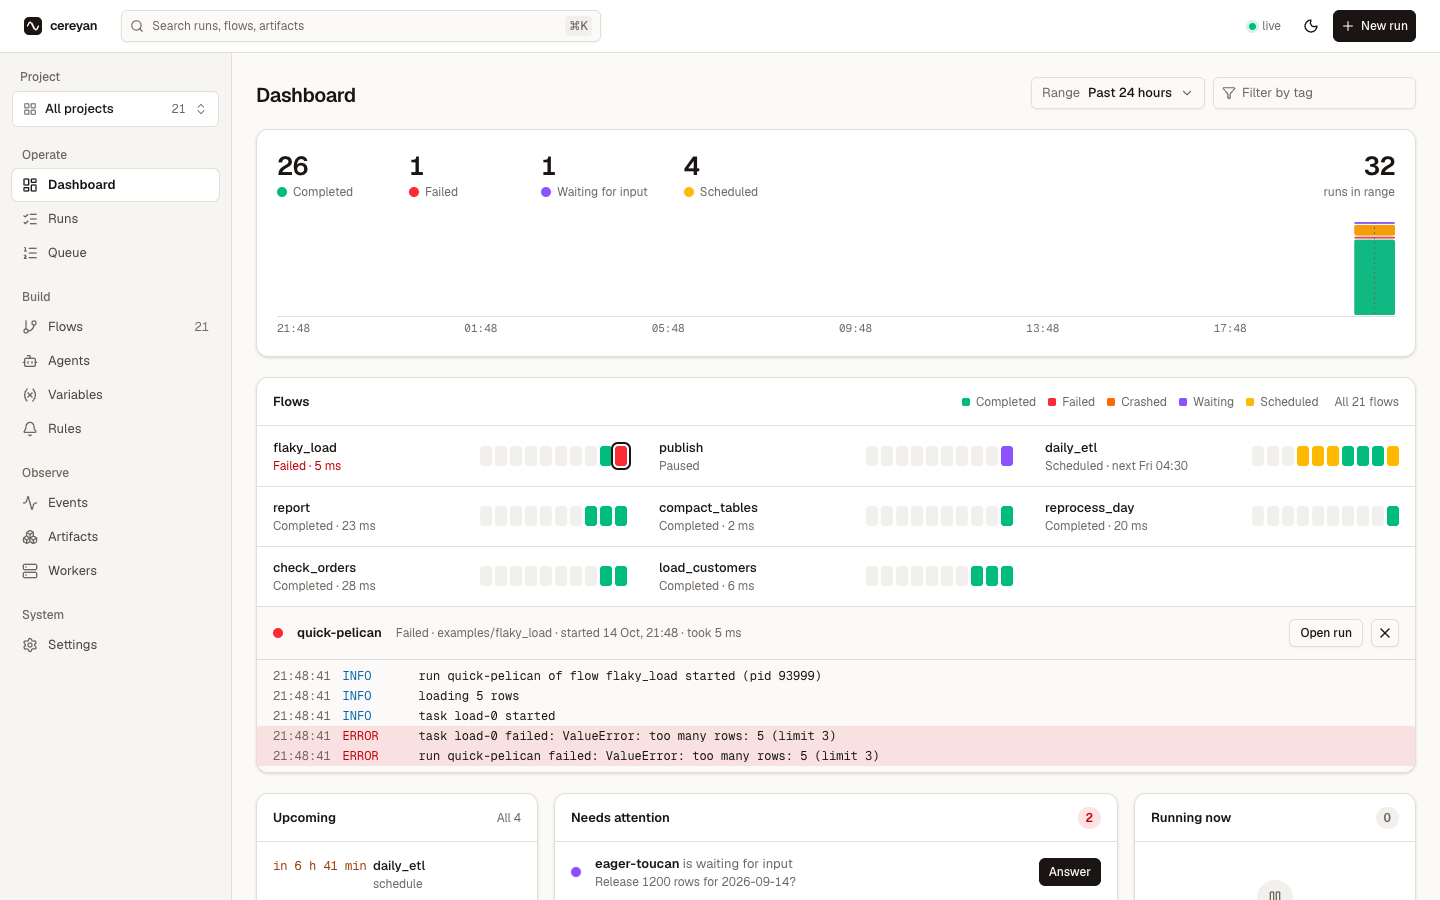Click the compact_tables flow name
This screenshot has height=900, width=1440.
(708, 508)
